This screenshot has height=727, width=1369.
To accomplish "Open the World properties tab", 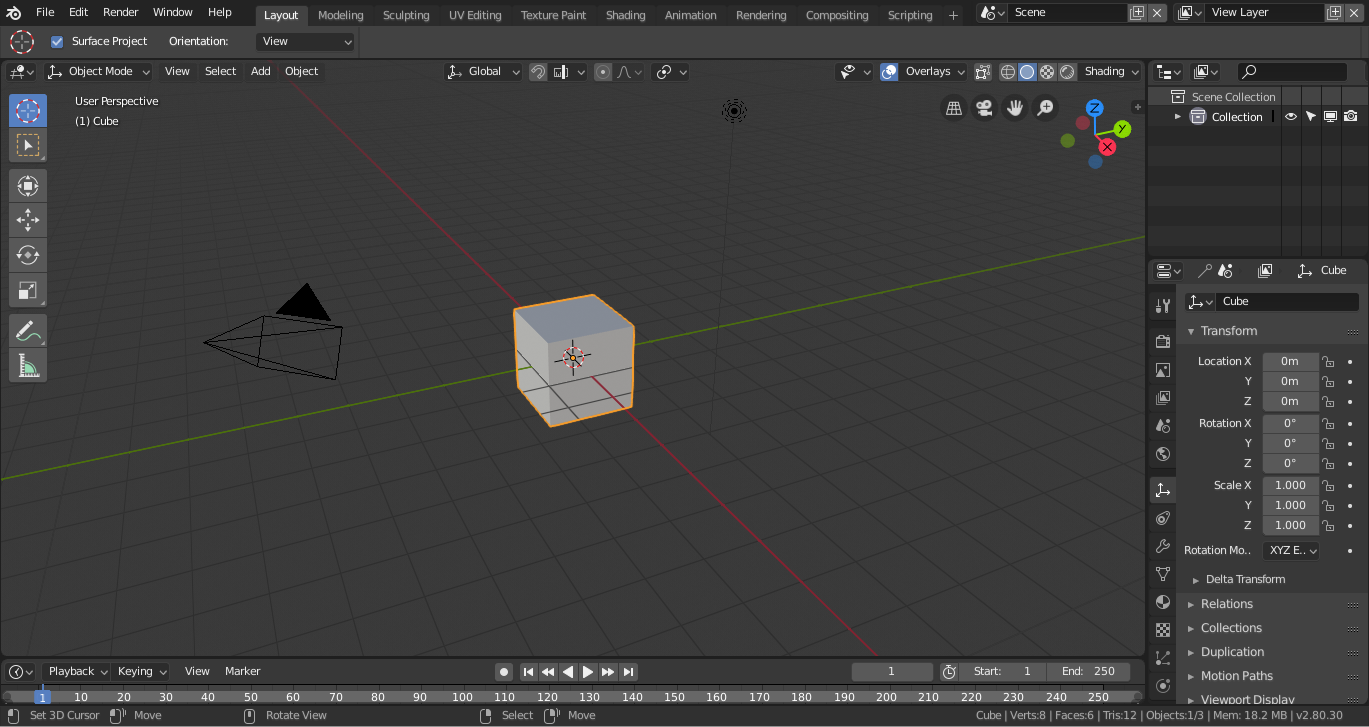I will (x=1162, y=454).
